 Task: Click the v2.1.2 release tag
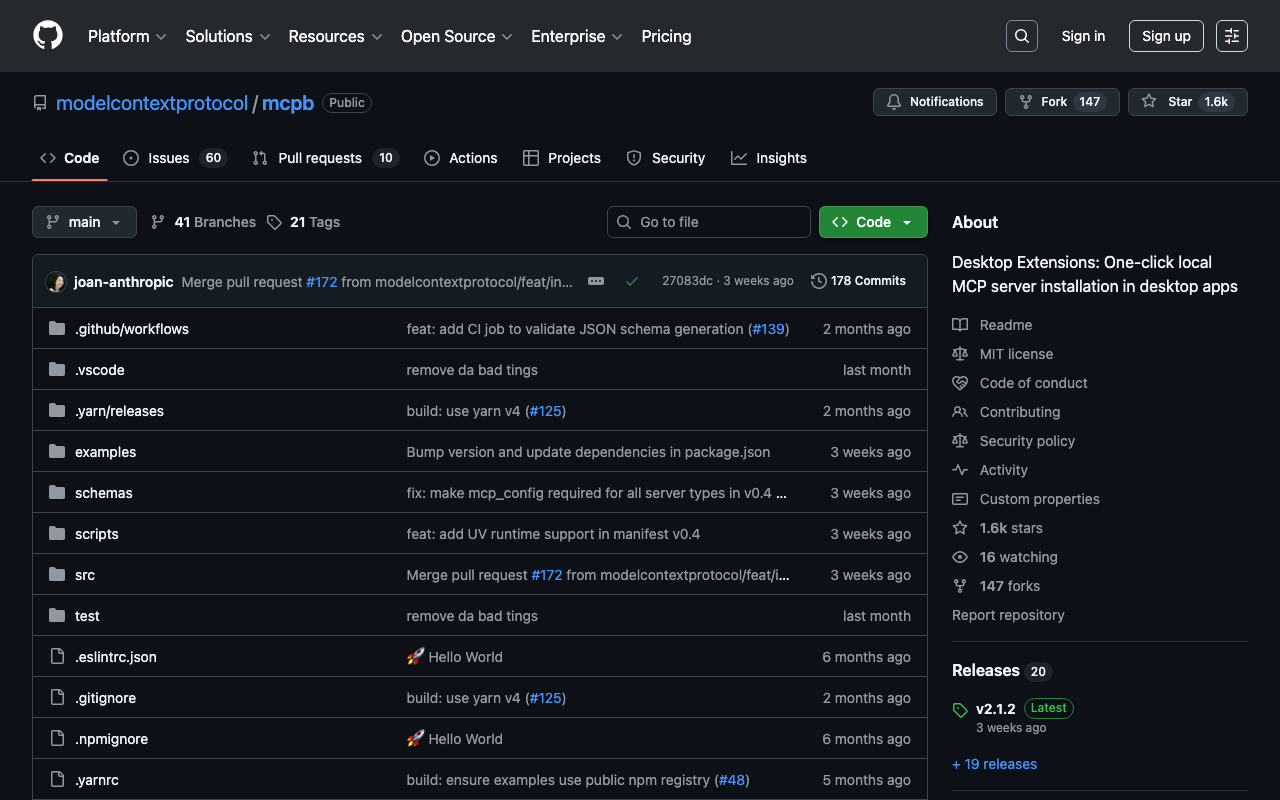point(995,708)
